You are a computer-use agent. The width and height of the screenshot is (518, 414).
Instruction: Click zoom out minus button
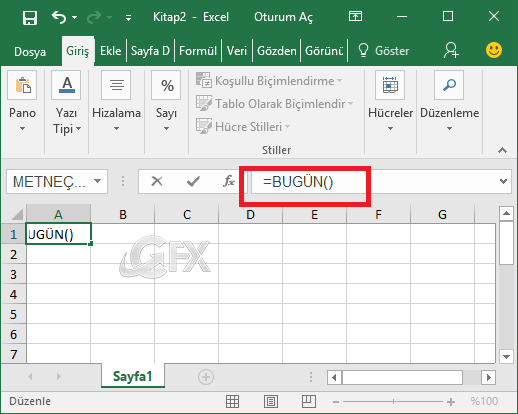tap(336, 402)
